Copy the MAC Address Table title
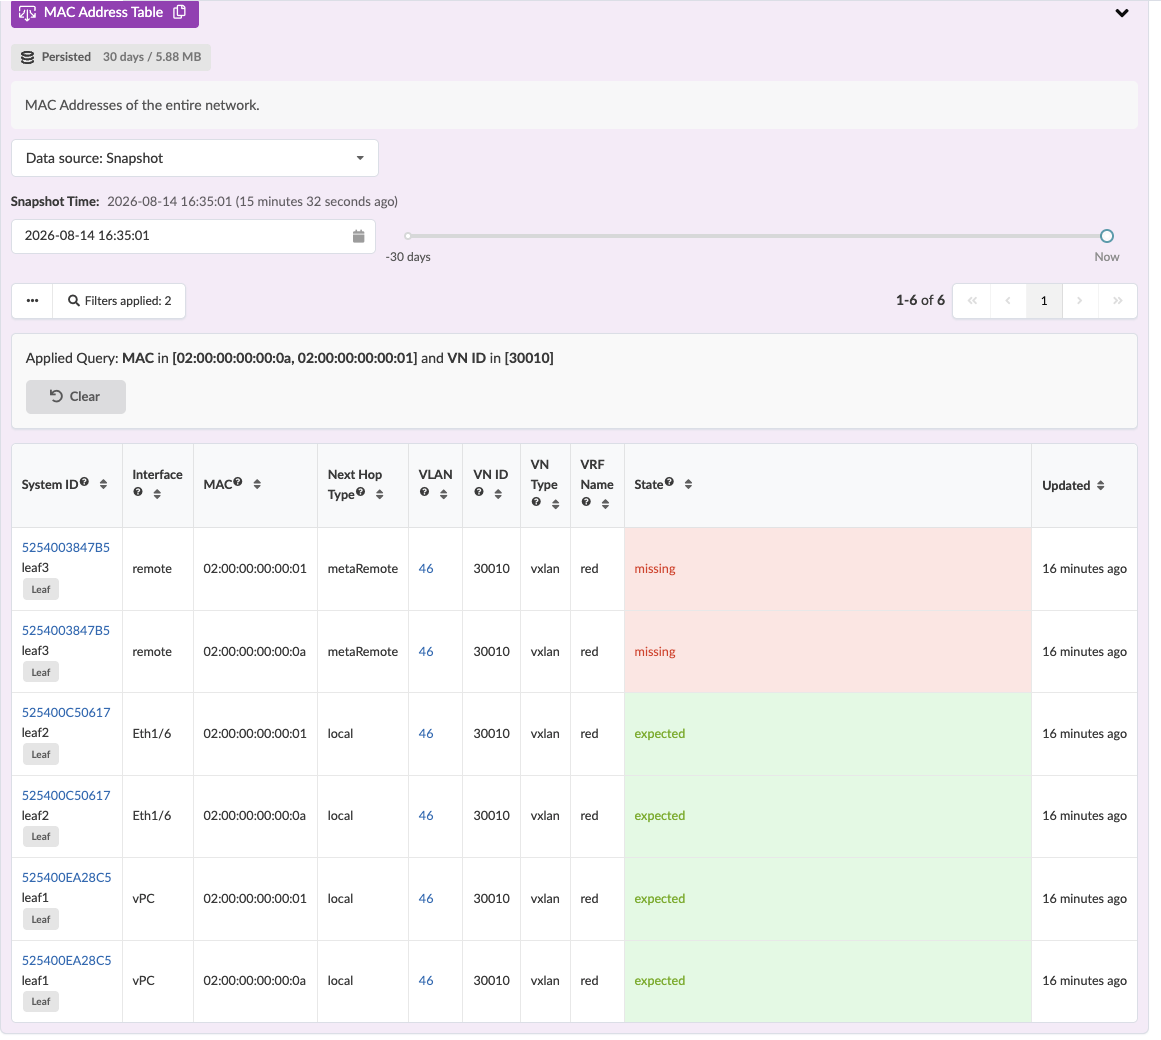 pyautogui.click(x=179, y=12)
